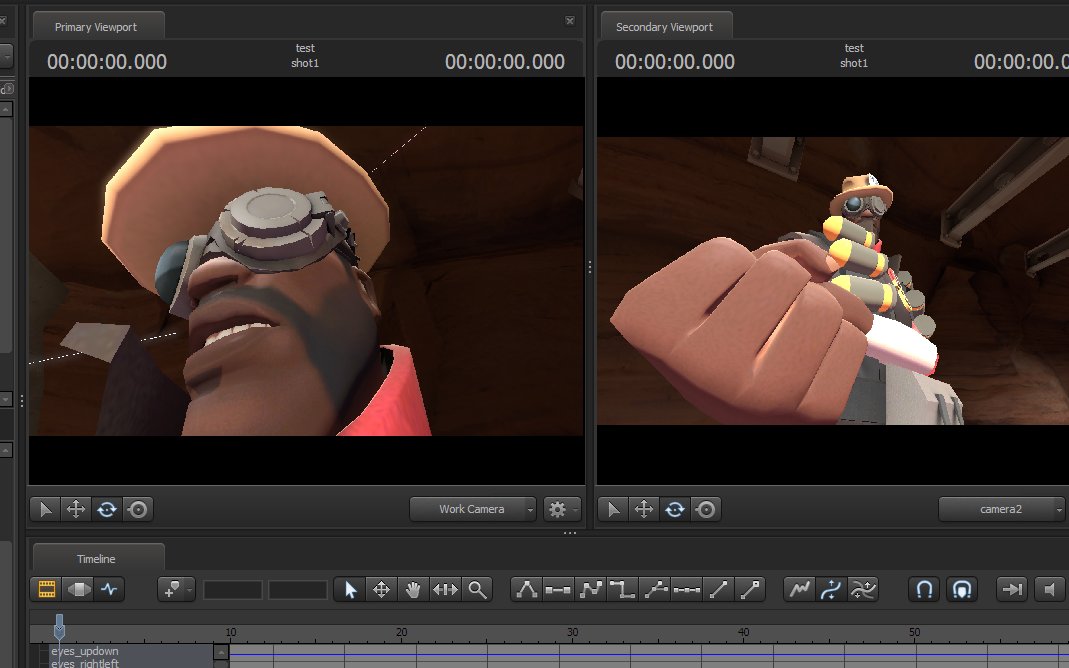This screenshot has height=668, width=1069.
Task: Click frame 30 on timeline ruler
Action: (573, 633)
